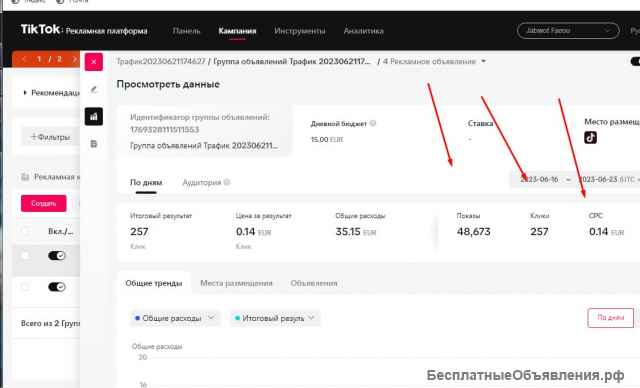Click the Итоговый результат value 257

139,232
